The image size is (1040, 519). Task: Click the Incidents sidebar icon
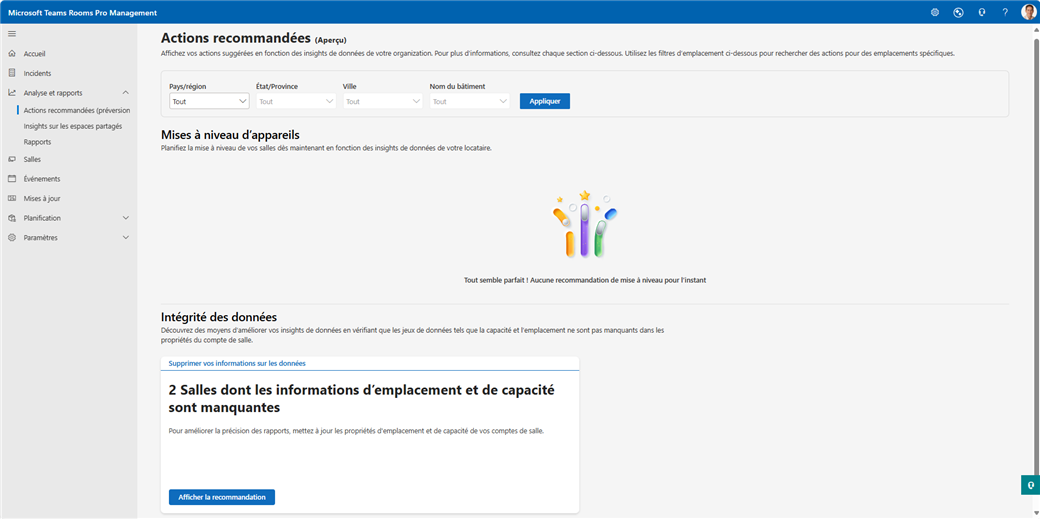tap(12, 73)
